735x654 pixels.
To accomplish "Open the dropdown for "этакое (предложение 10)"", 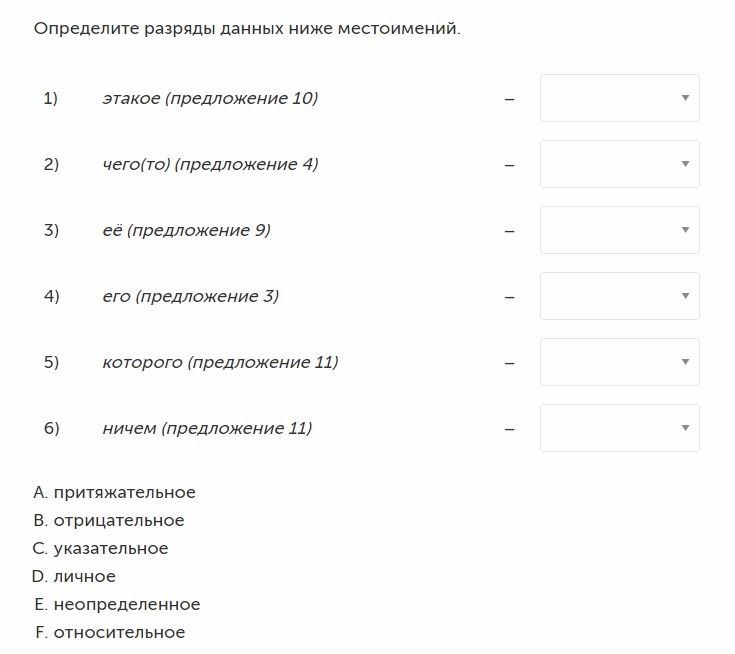I will 620,98.
